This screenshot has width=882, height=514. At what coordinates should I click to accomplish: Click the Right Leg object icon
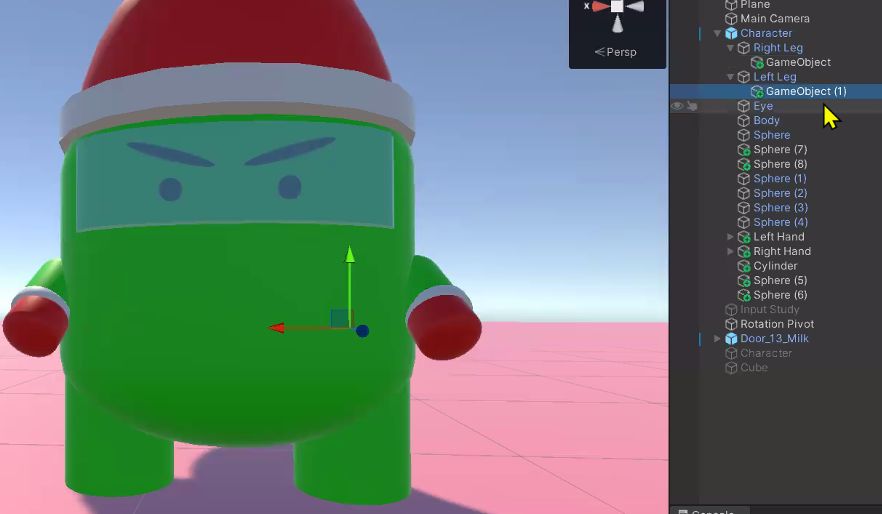coord(744,48)
